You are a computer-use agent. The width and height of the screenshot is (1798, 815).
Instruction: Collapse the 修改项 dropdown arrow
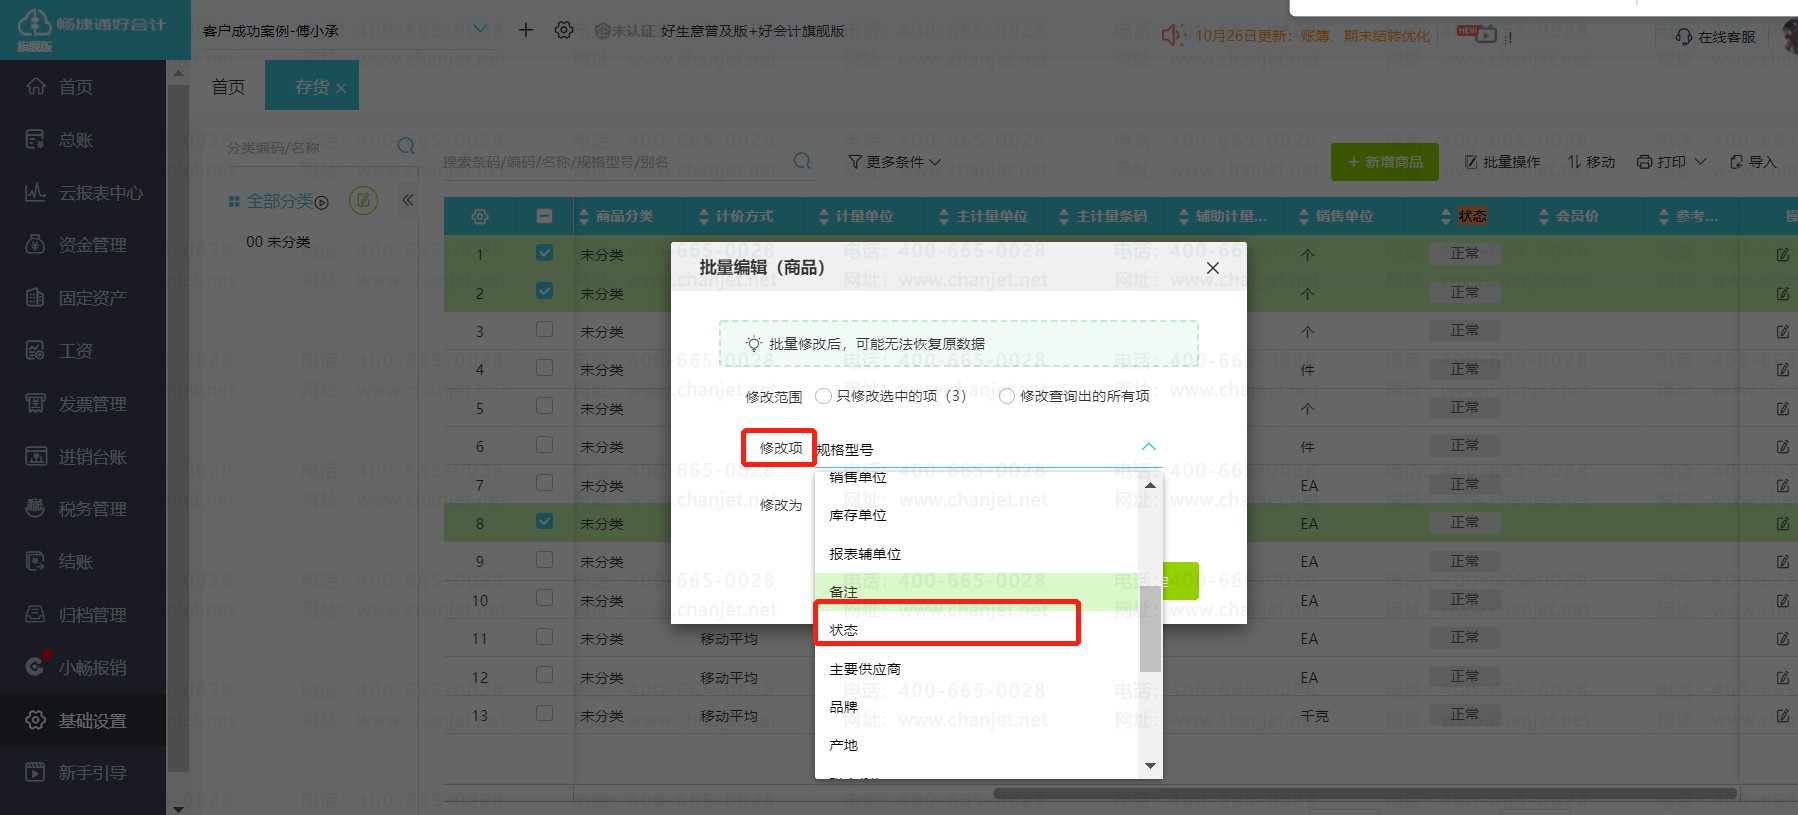1148,447
